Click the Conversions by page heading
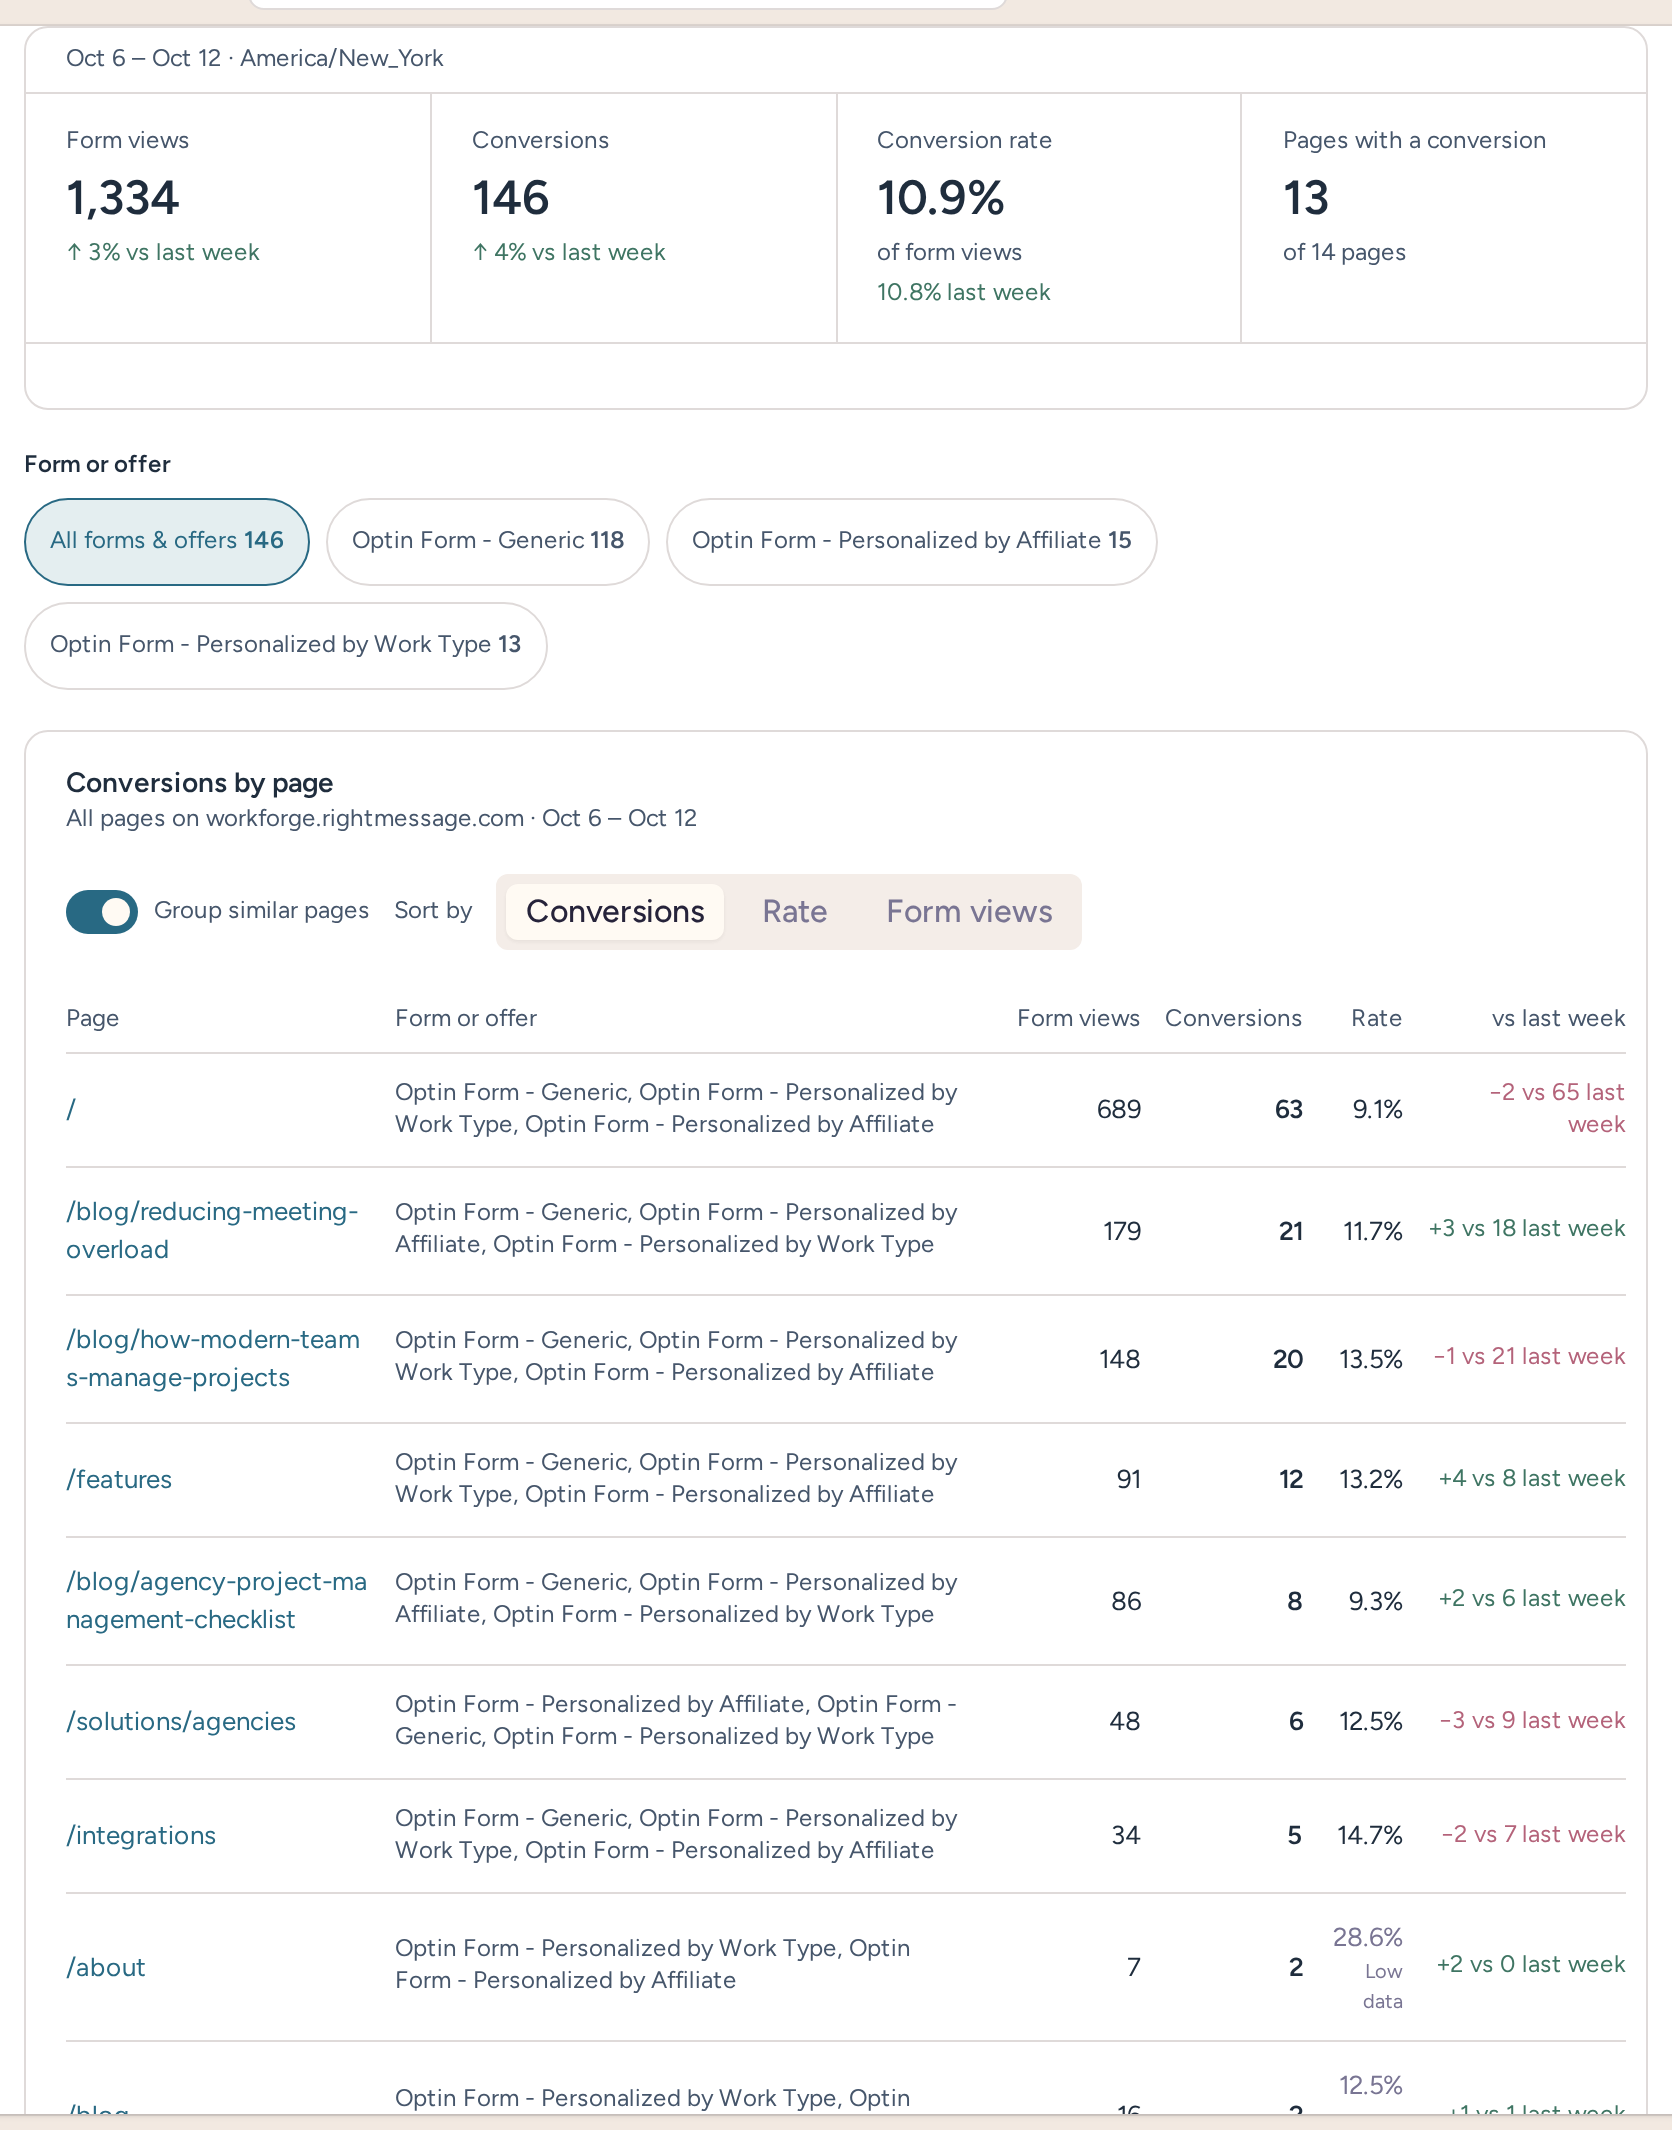This screenshot has width=1672, height=2130. [x=200, y=783]
